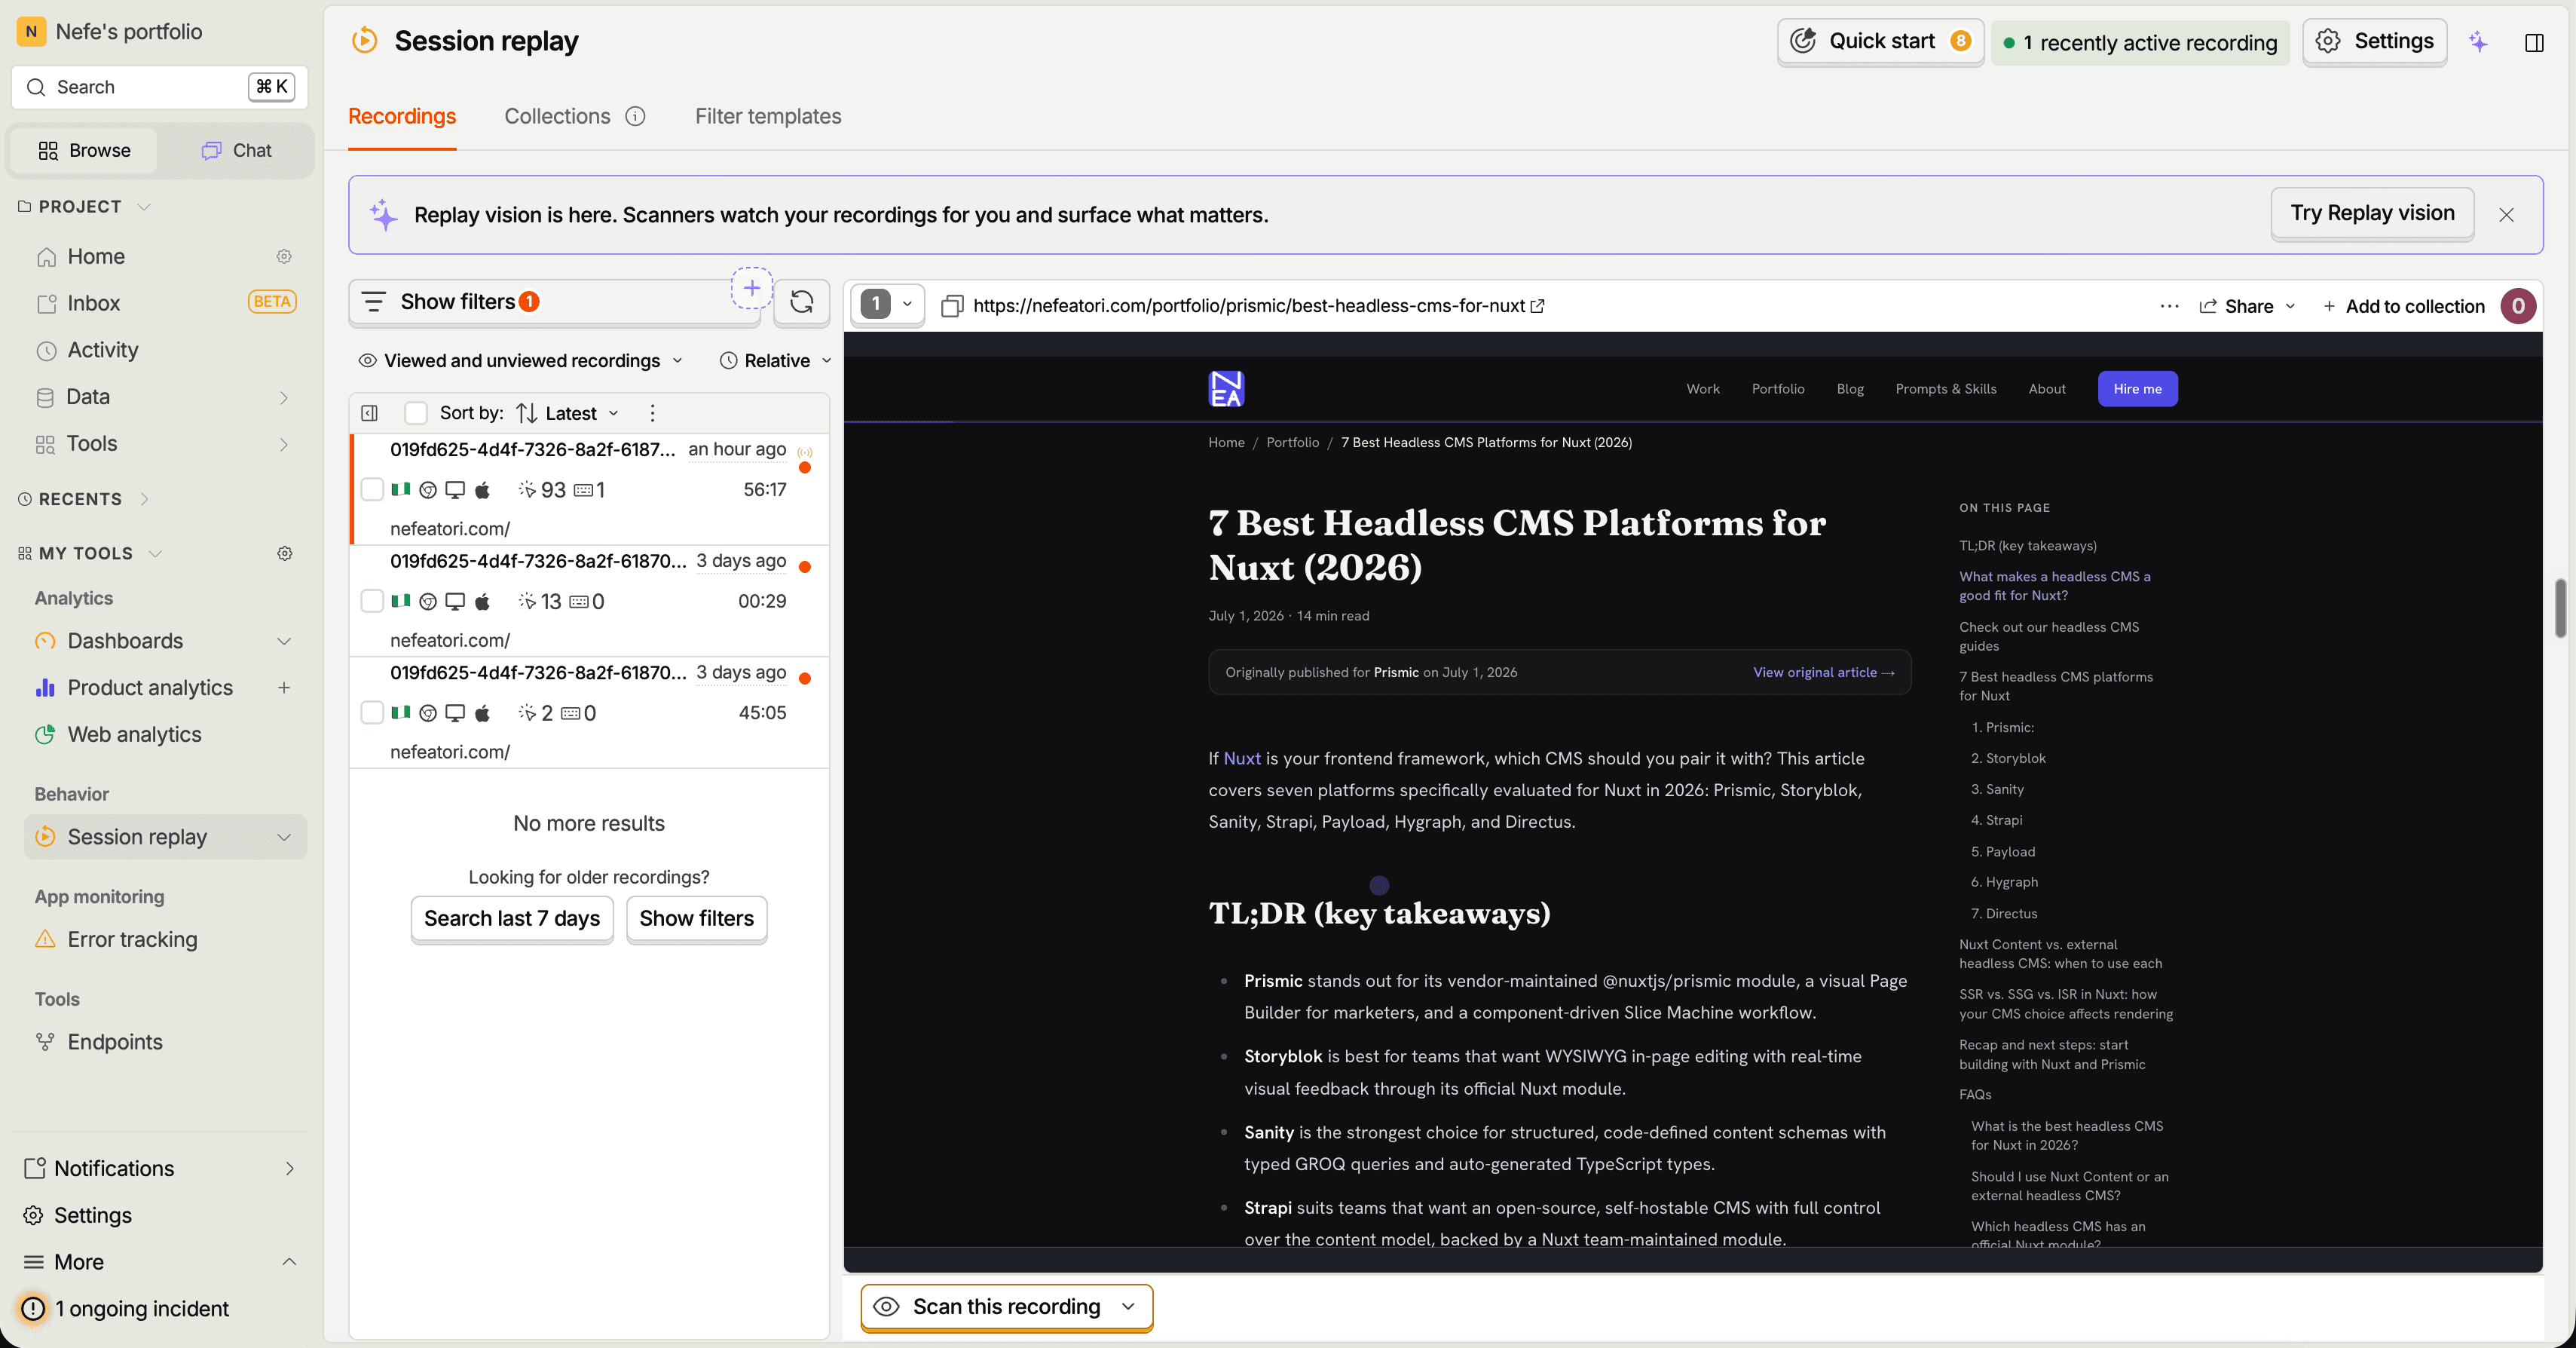
Task: Click Add to collection
Action: click(x=2403, y=306)
